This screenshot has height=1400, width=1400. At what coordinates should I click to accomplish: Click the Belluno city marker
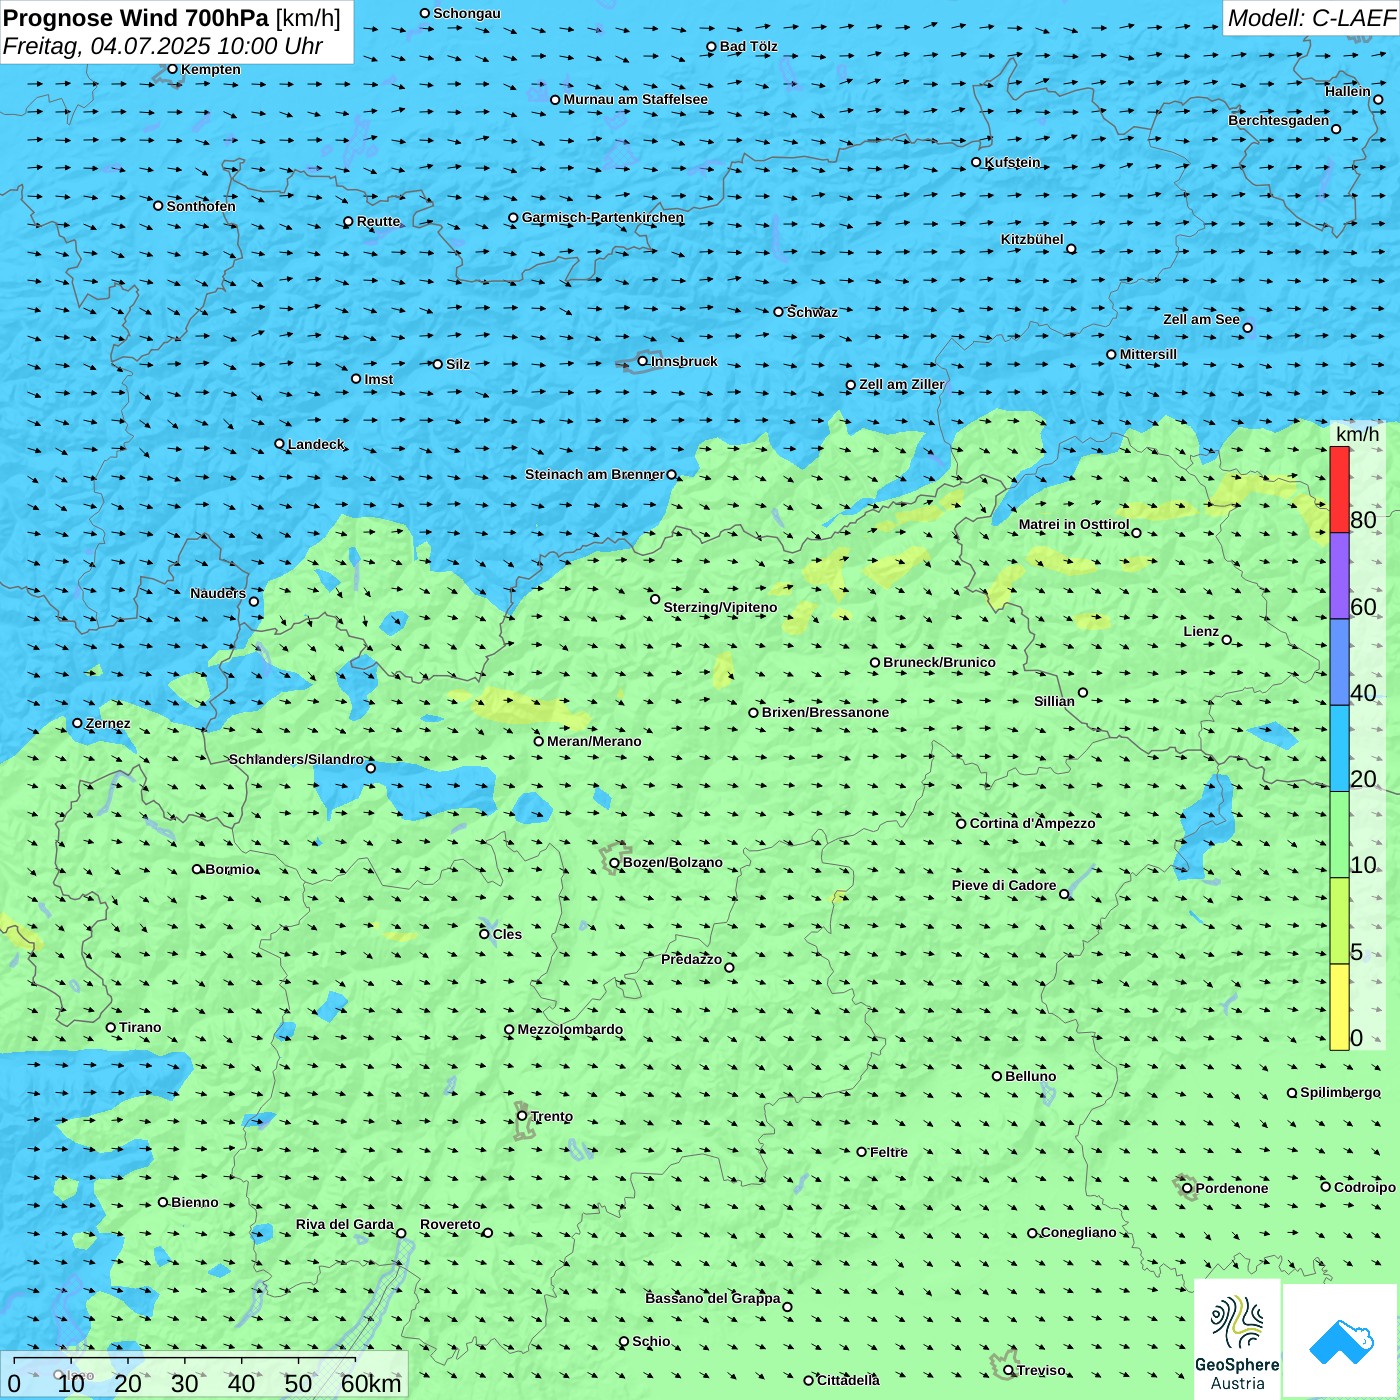[x=996, y=1076]
